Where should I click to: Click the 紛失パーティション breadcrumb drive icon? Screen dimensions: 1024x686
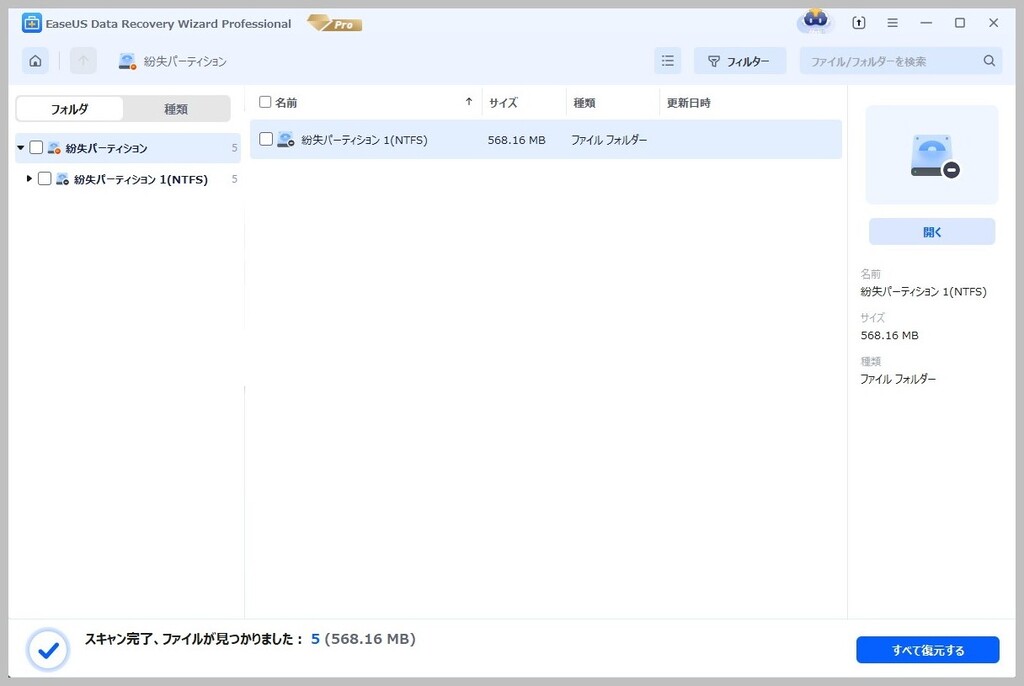pyautogui.click(x=127, y=61)
